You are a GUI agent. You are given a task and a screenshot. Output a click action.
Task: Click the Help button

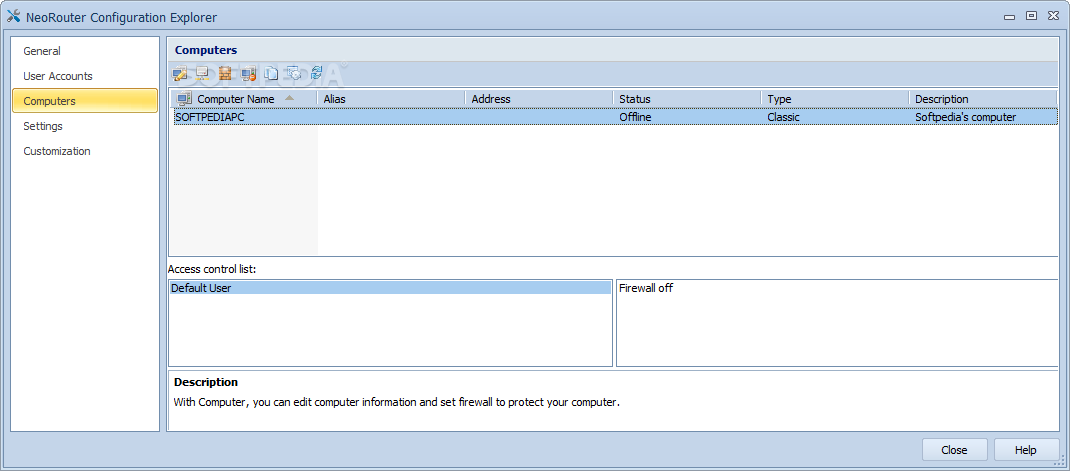[x=1026, y=450]
